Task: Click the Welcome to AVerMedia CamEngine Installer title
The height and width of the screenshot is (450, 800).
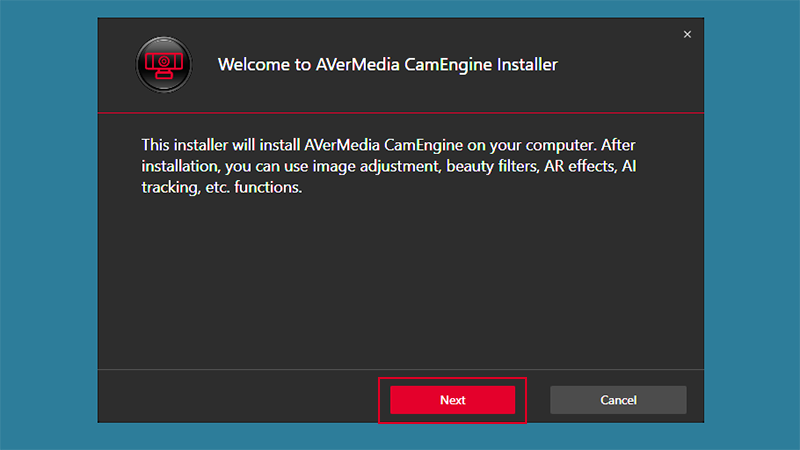Action: tap(388, 65)
